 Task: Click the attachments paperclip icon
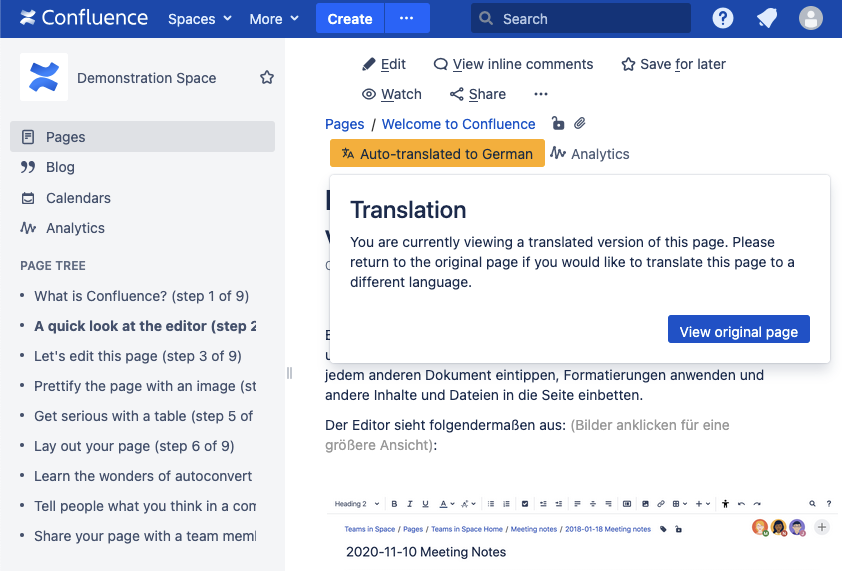click(x=579, y=124)
